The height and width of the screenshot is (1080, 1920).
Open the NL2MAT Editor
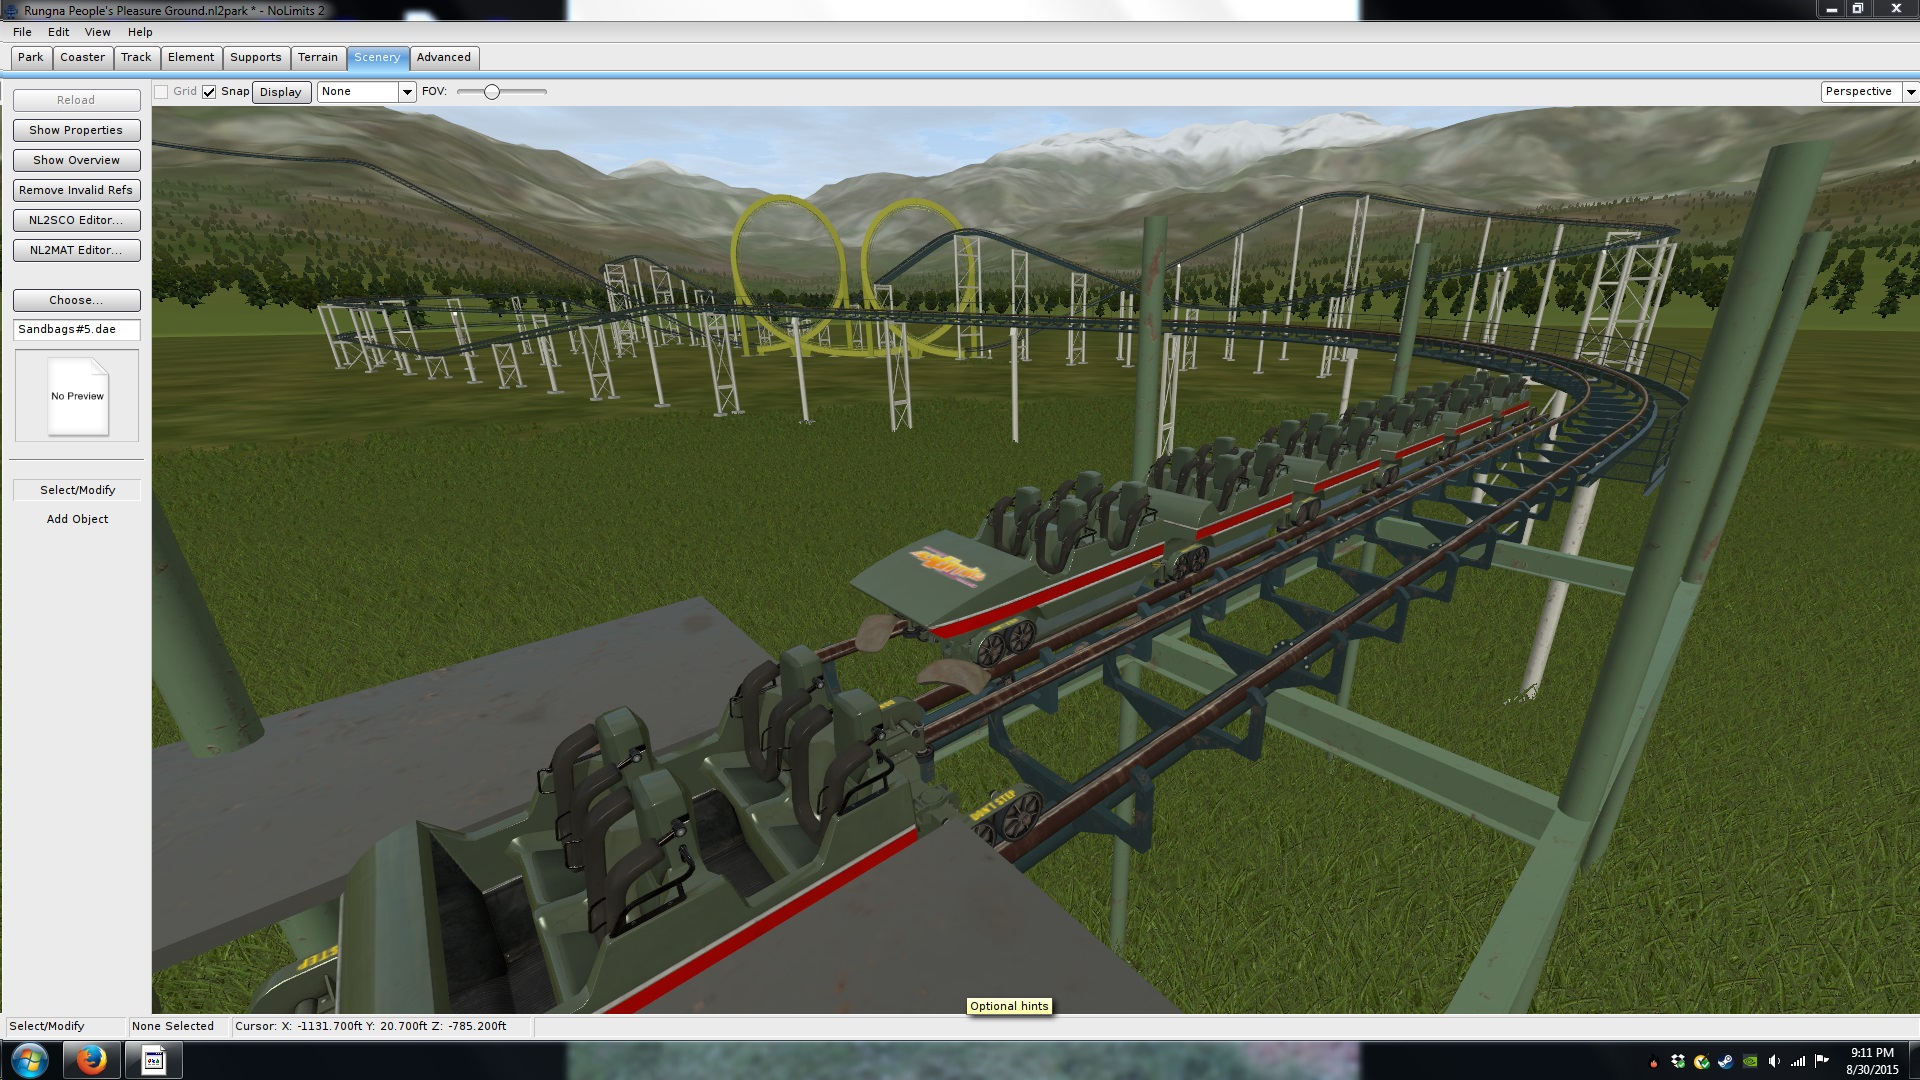click(x=76, y=250)
